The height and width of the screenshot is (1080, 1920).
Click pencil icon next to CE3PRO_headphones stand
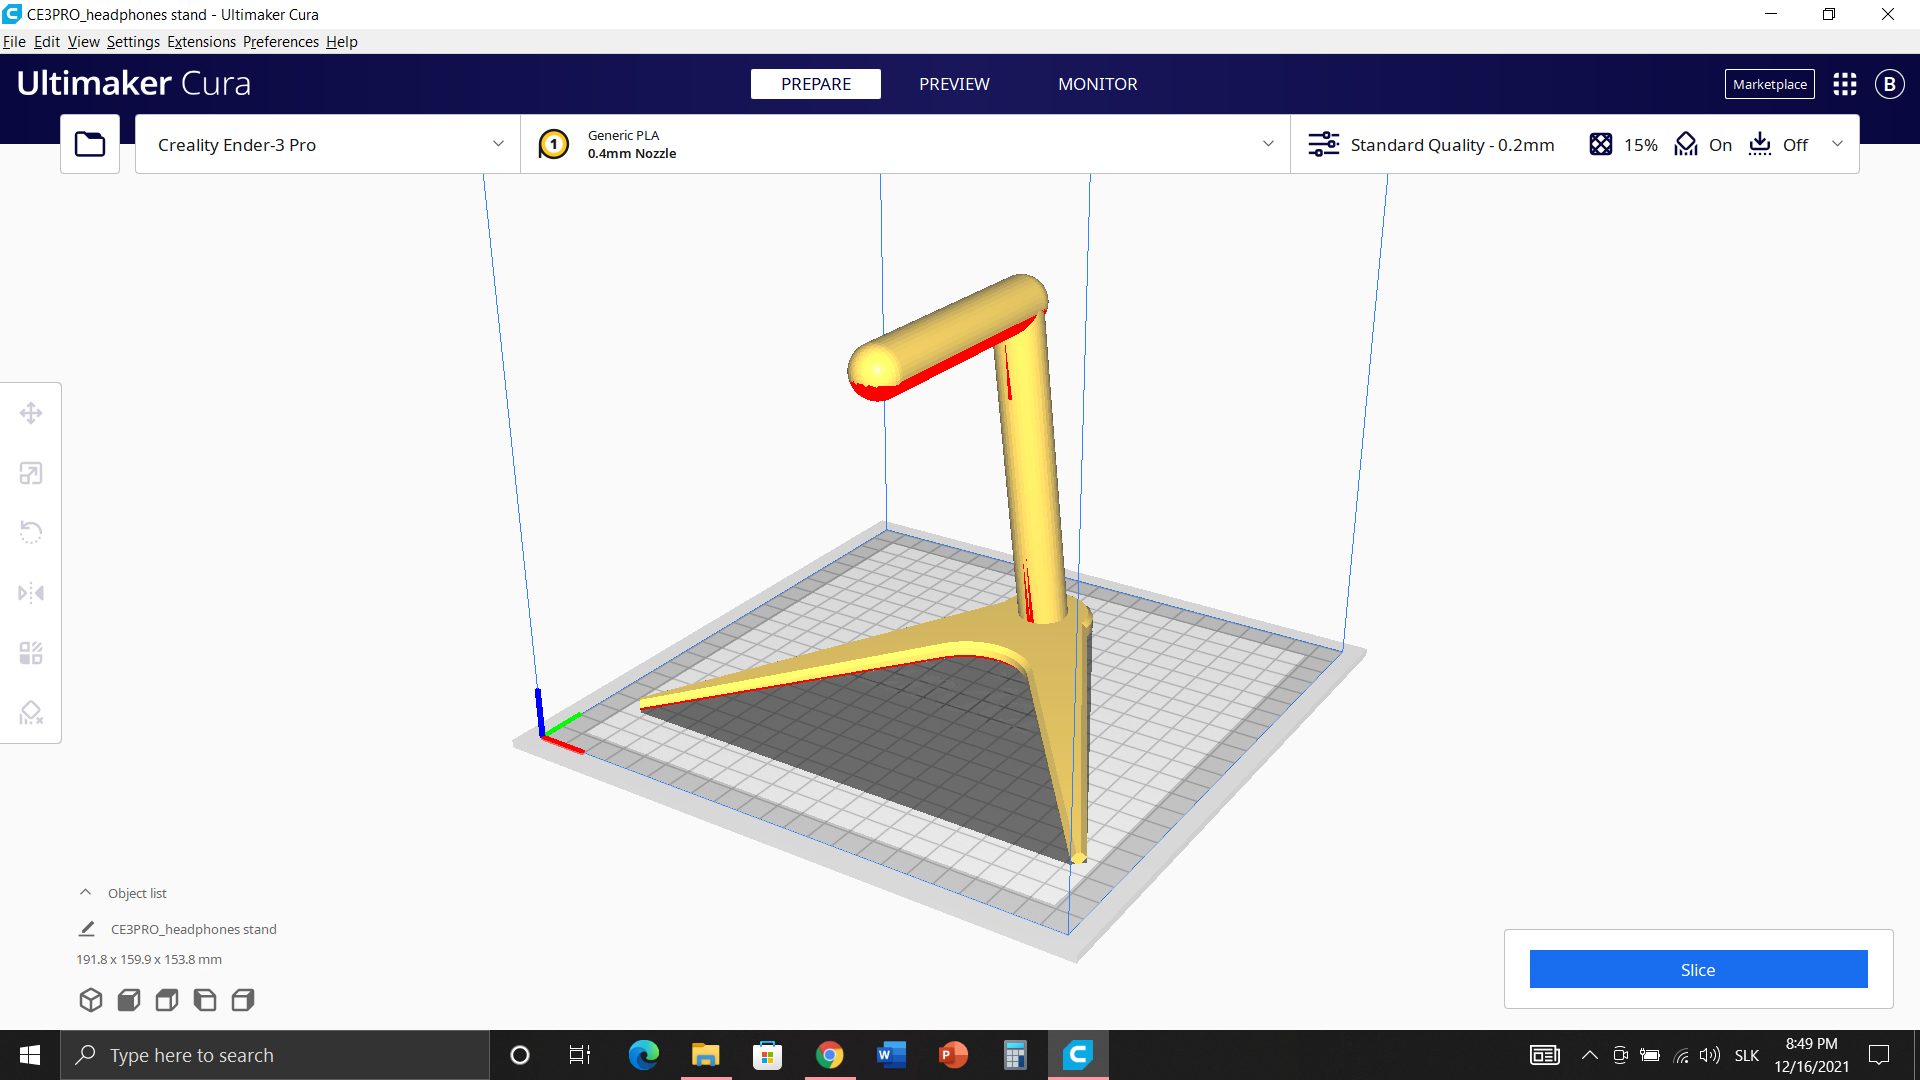[x=87, y=929]
